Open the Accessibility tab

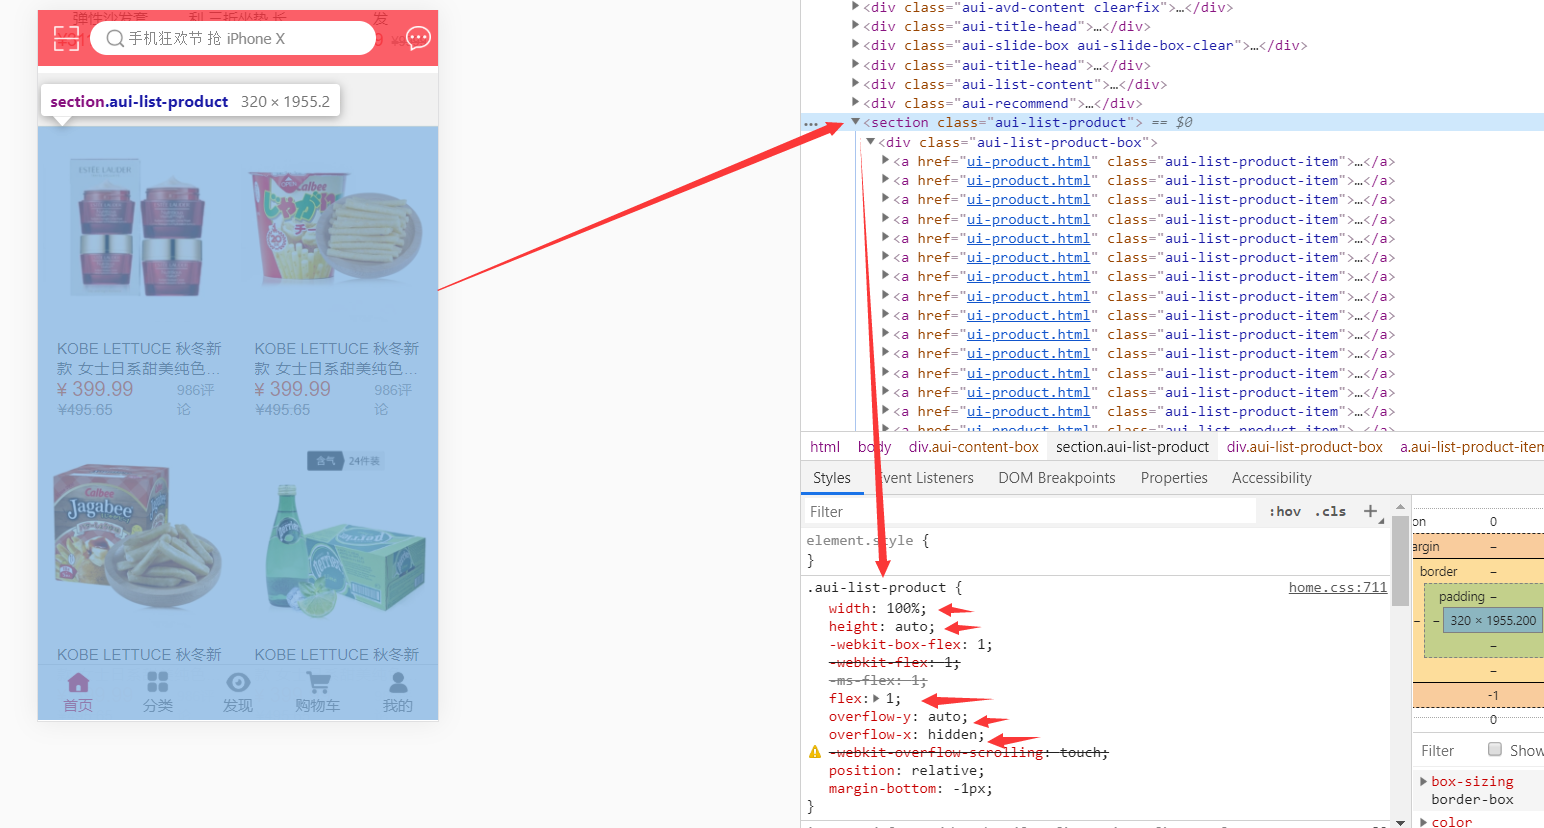click(1272, 478)
